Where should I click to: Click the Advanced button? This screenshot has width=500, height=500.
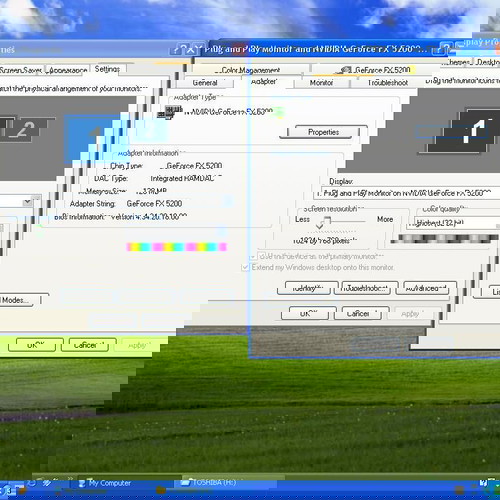tap(426, 288)
